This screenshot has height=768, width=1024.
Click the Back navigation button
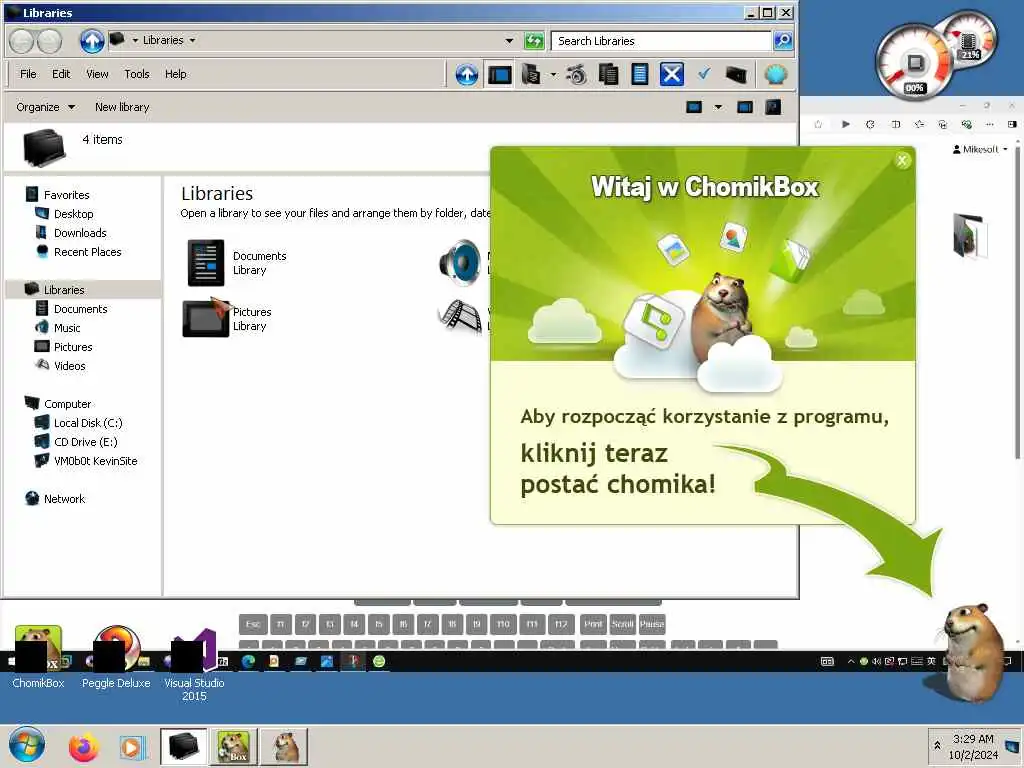point(22,41)
